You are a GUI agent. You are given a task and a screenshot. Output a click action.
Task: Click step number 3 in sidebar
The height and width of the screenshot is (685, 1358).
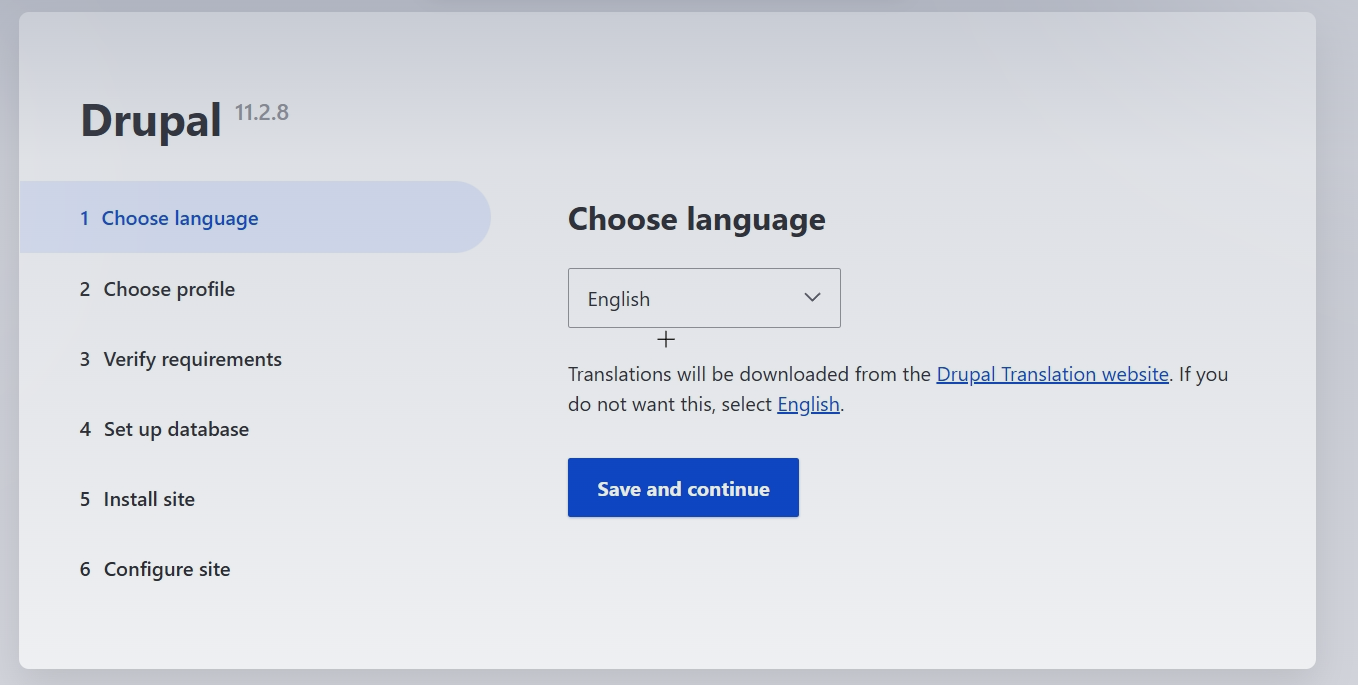[x=85, y=359]
